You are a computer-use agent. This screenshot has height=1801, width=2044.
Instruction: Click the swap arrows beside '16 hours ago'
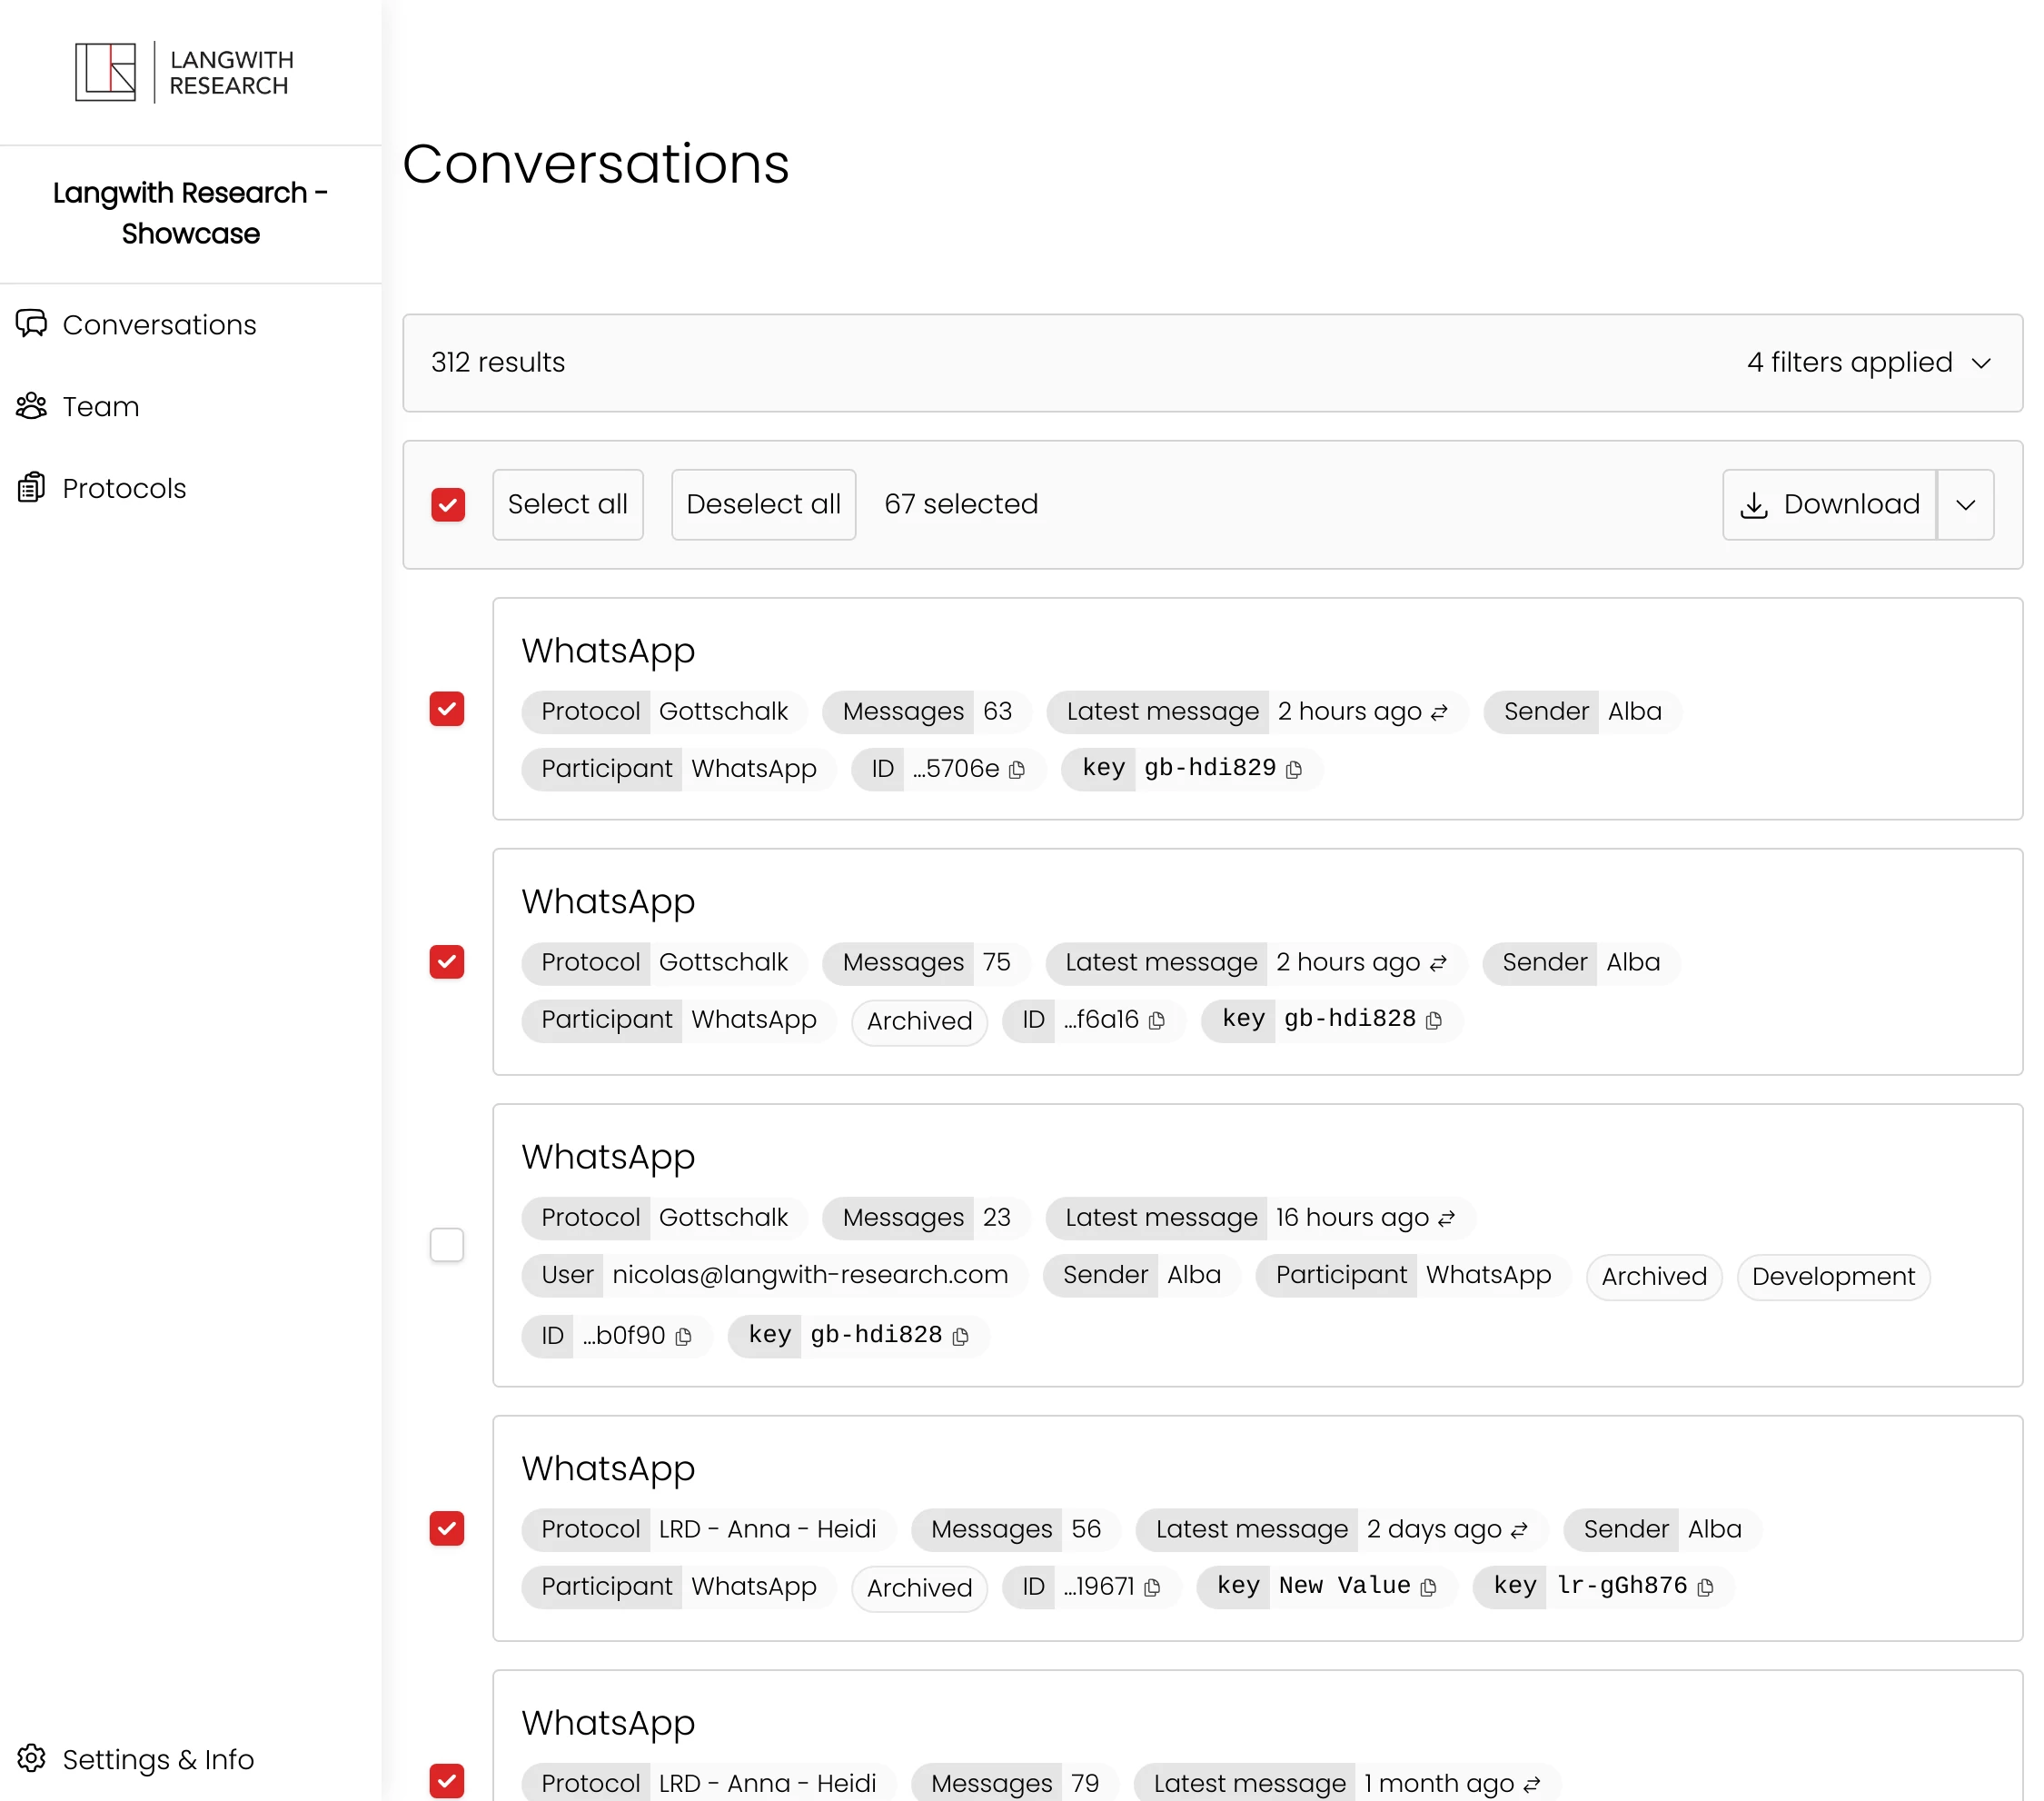click(x=1447, y=1218)
